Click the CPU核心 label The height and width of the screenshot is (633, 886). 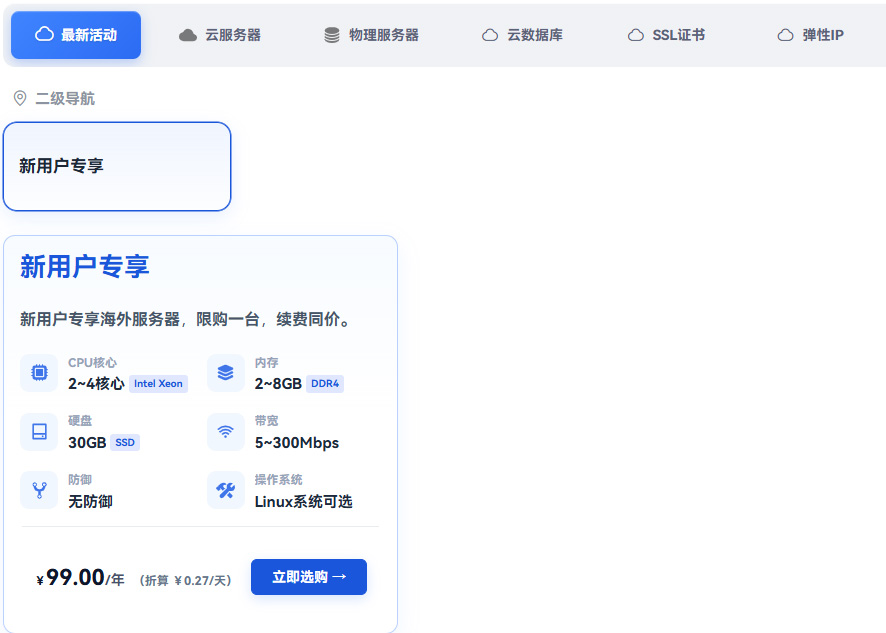(92, 362)
